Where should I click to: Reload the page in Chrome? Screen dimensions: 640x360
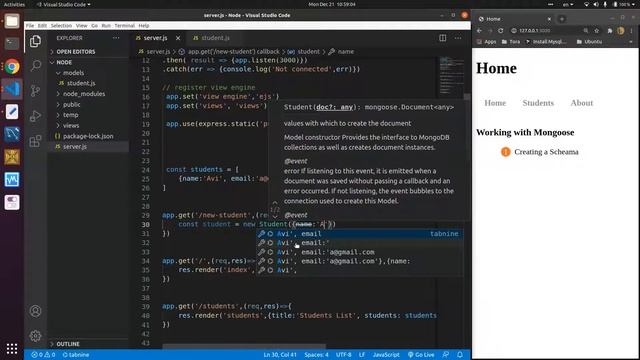(500, 31)
